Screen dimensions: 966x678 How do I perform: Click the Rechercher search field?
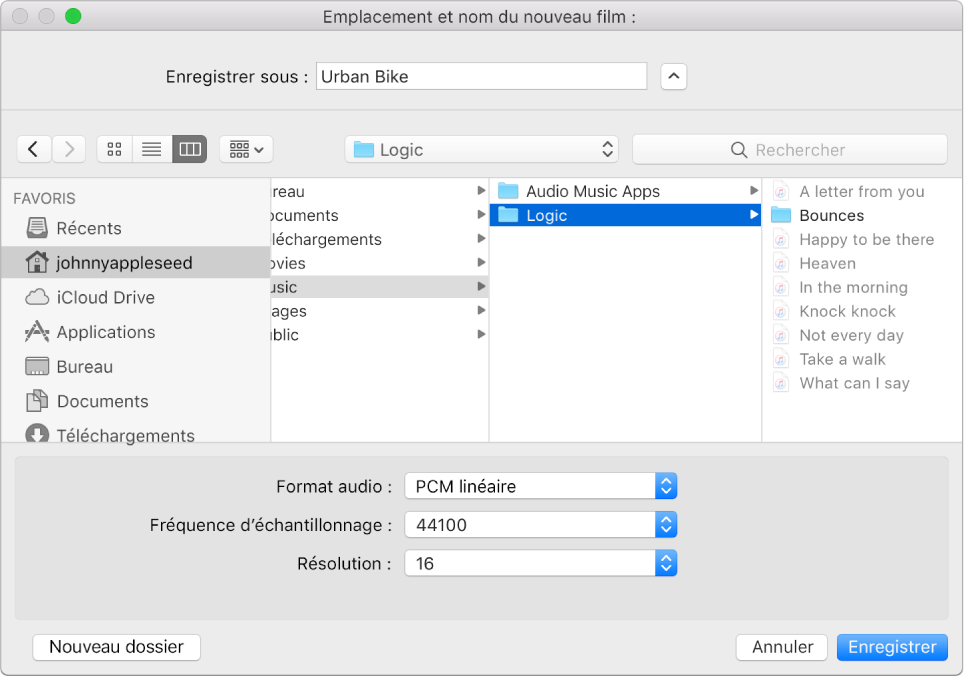tap(790, 150)
